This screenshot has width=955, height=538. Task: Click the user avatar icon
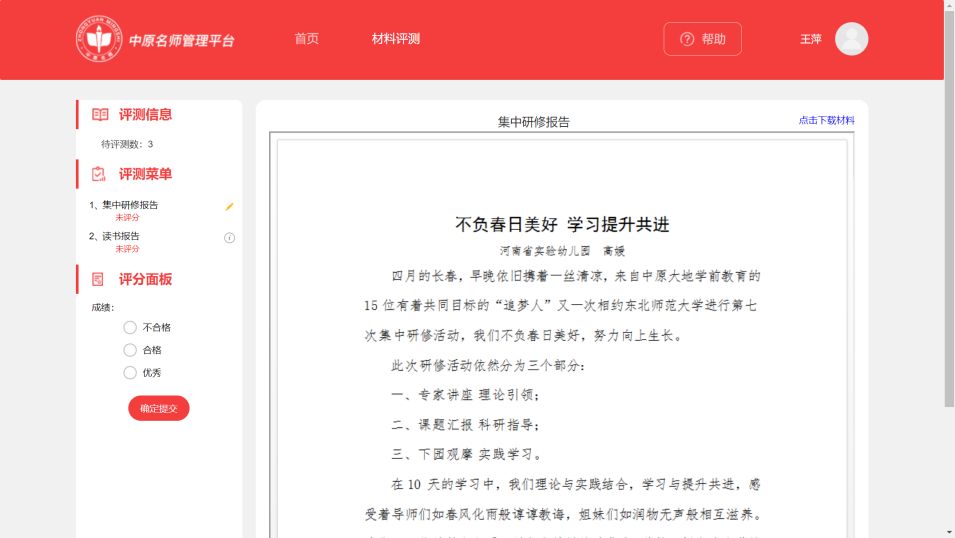(851, 39)
